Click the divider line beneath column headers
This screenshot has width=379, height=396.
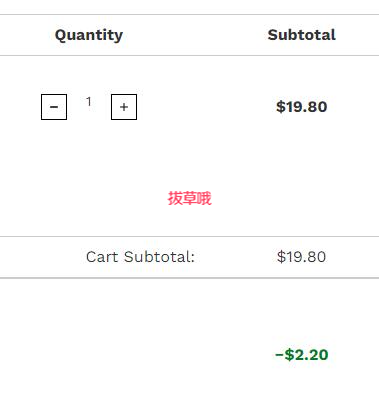tap(189, 55)
